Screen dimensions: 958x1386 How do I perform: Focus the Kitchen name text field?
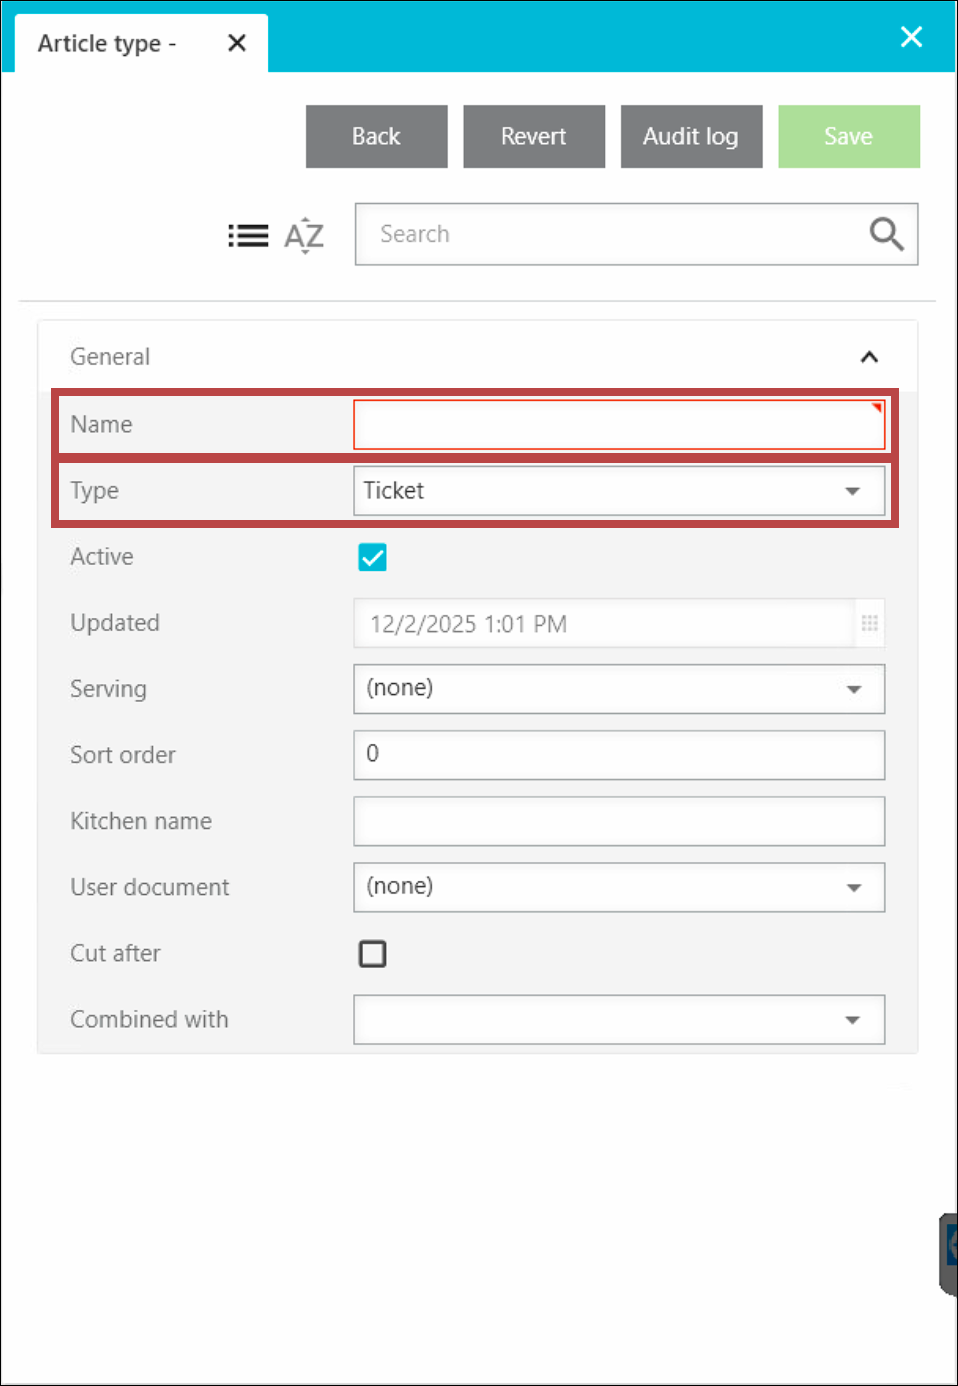(618, 821)
